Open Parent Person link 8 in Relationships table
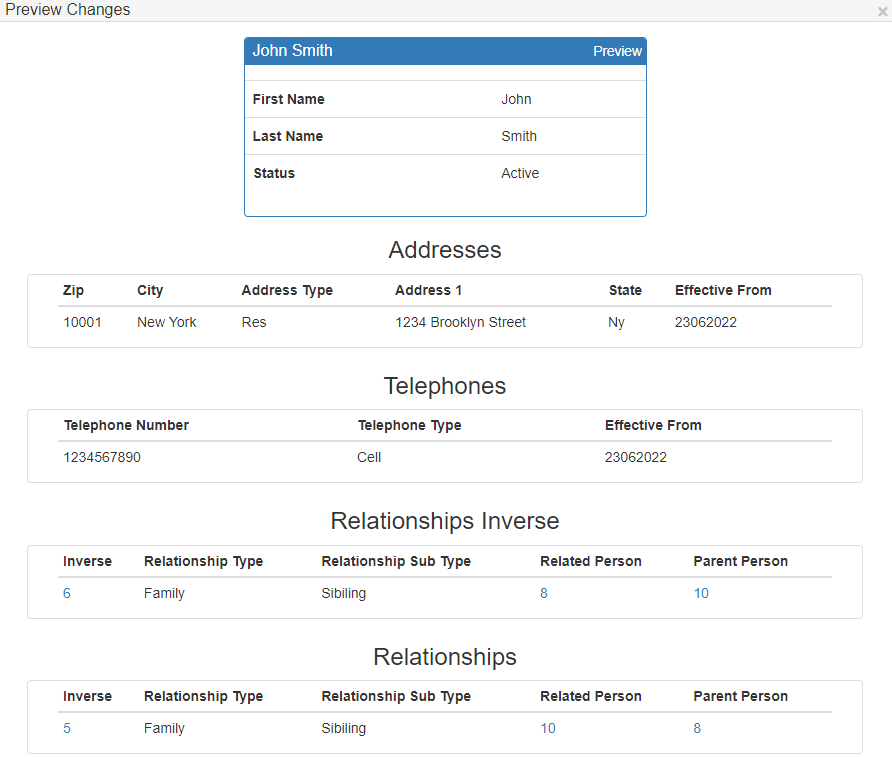Viewport: 892px width, 757px height. pos(697,728)
